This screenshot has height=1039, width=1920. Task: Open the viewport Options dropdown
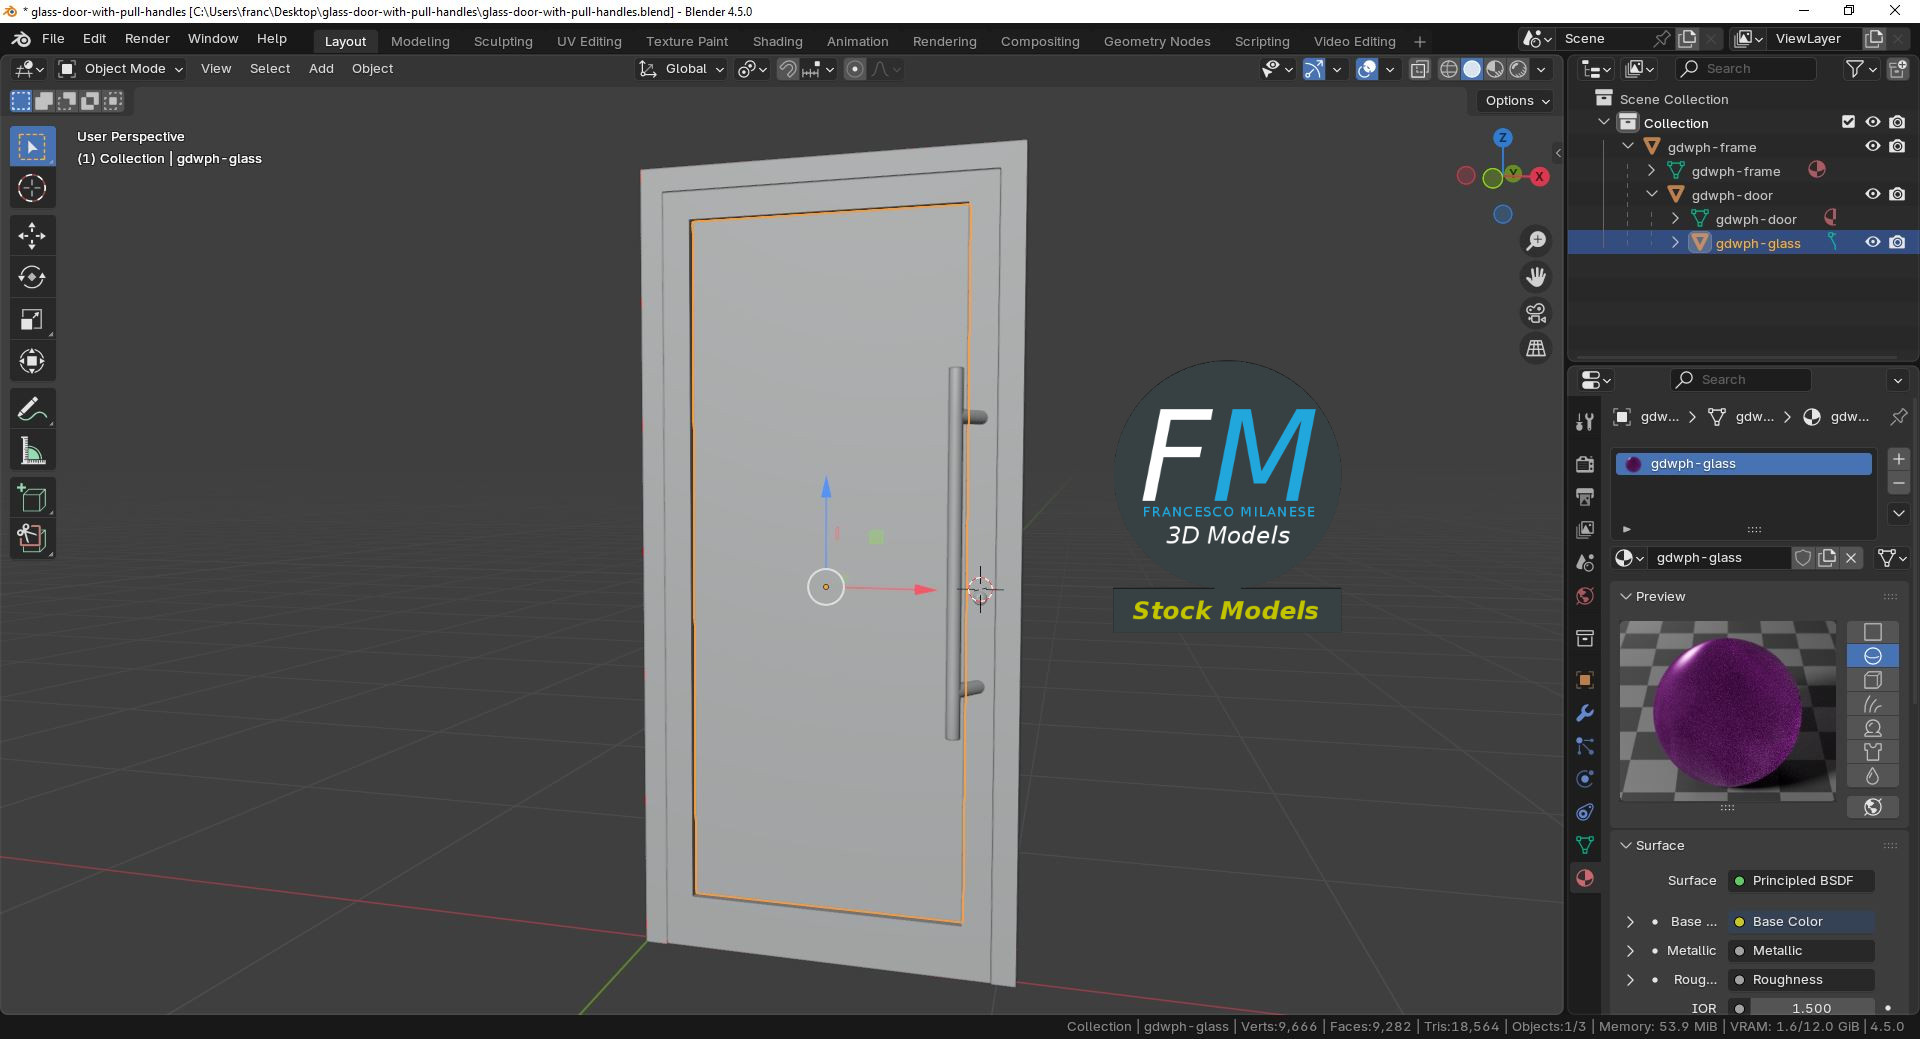[1517, 101]
